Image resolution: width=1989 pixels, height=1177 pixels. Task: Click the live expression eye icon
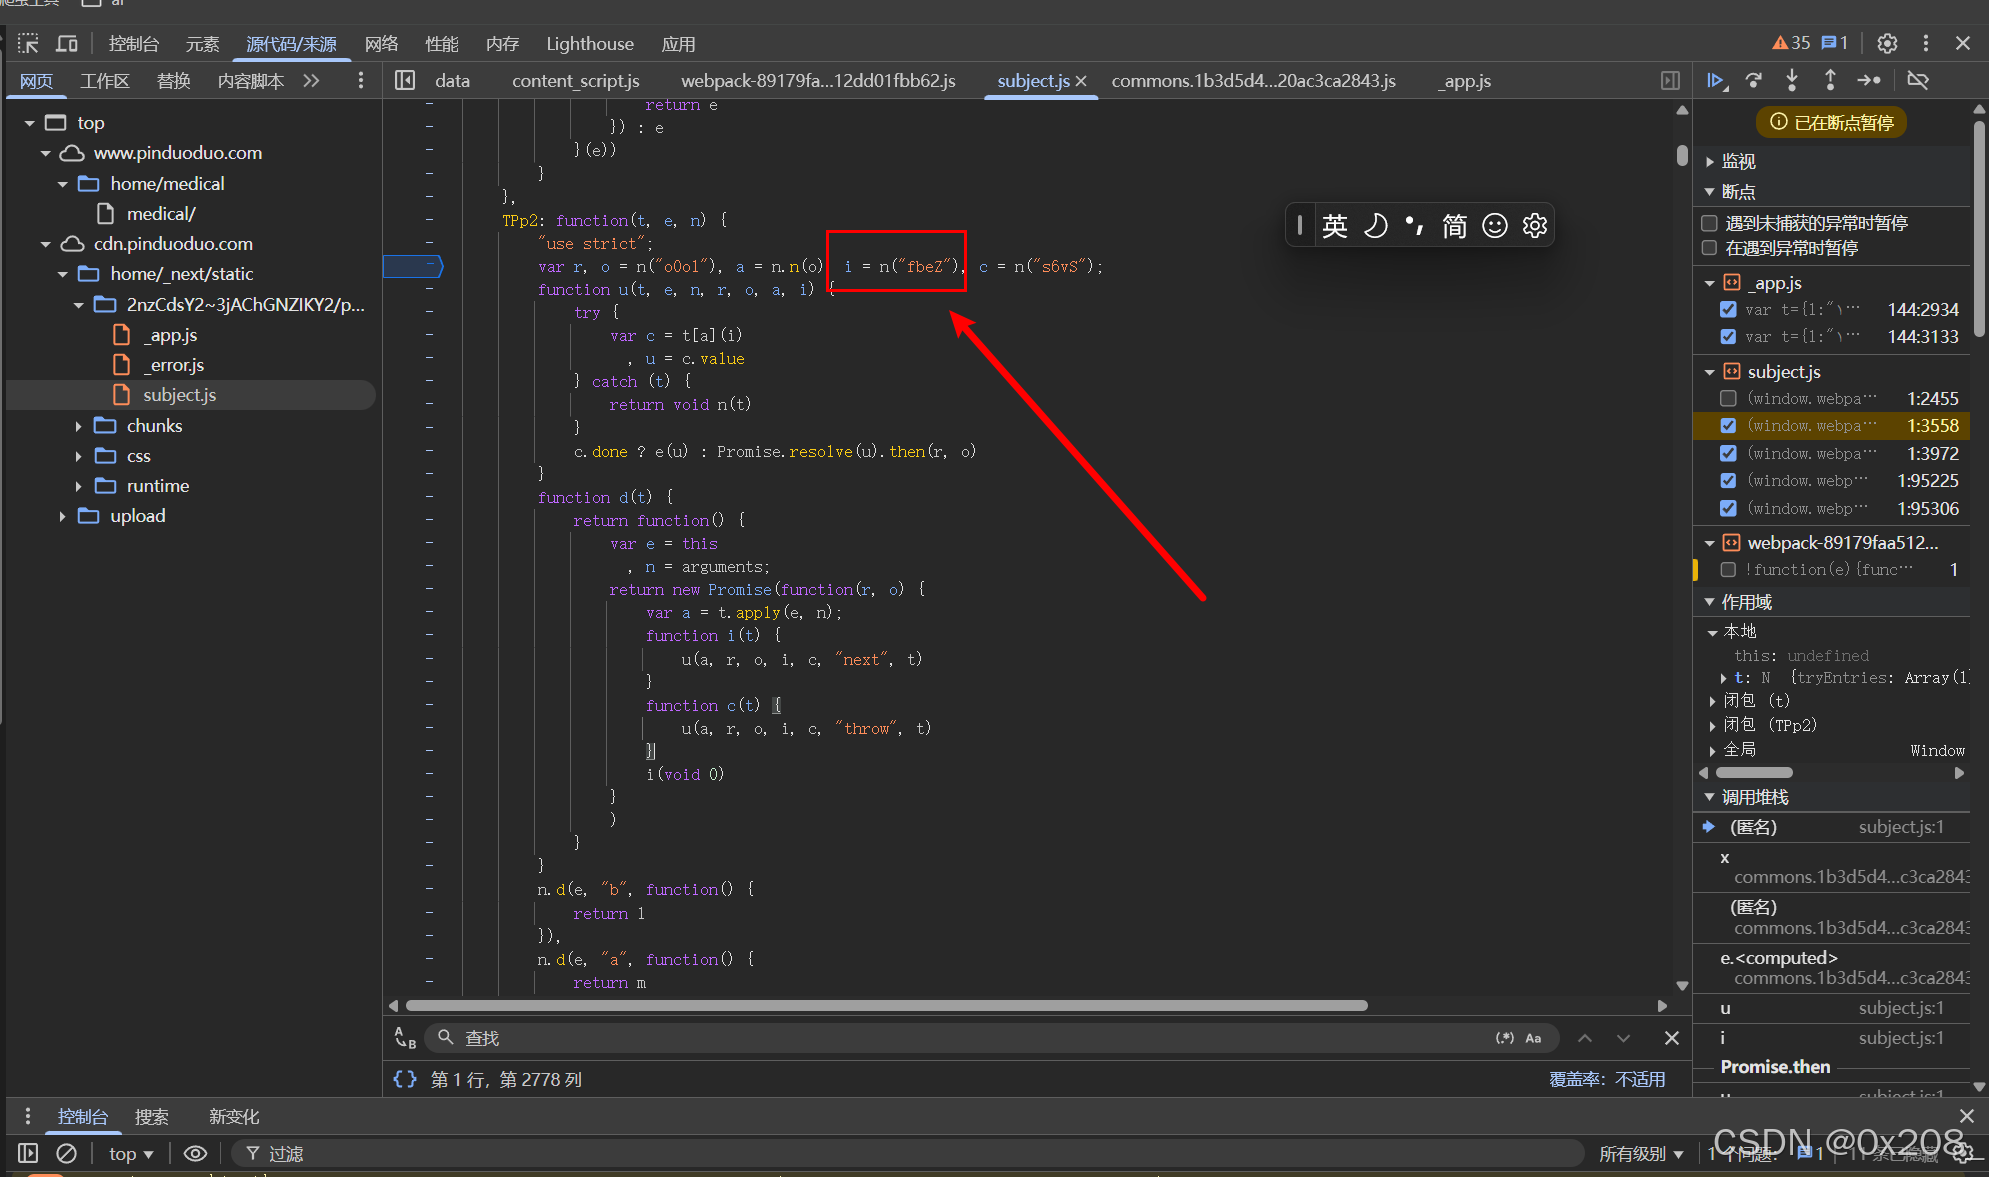(x=195, y=1153)
